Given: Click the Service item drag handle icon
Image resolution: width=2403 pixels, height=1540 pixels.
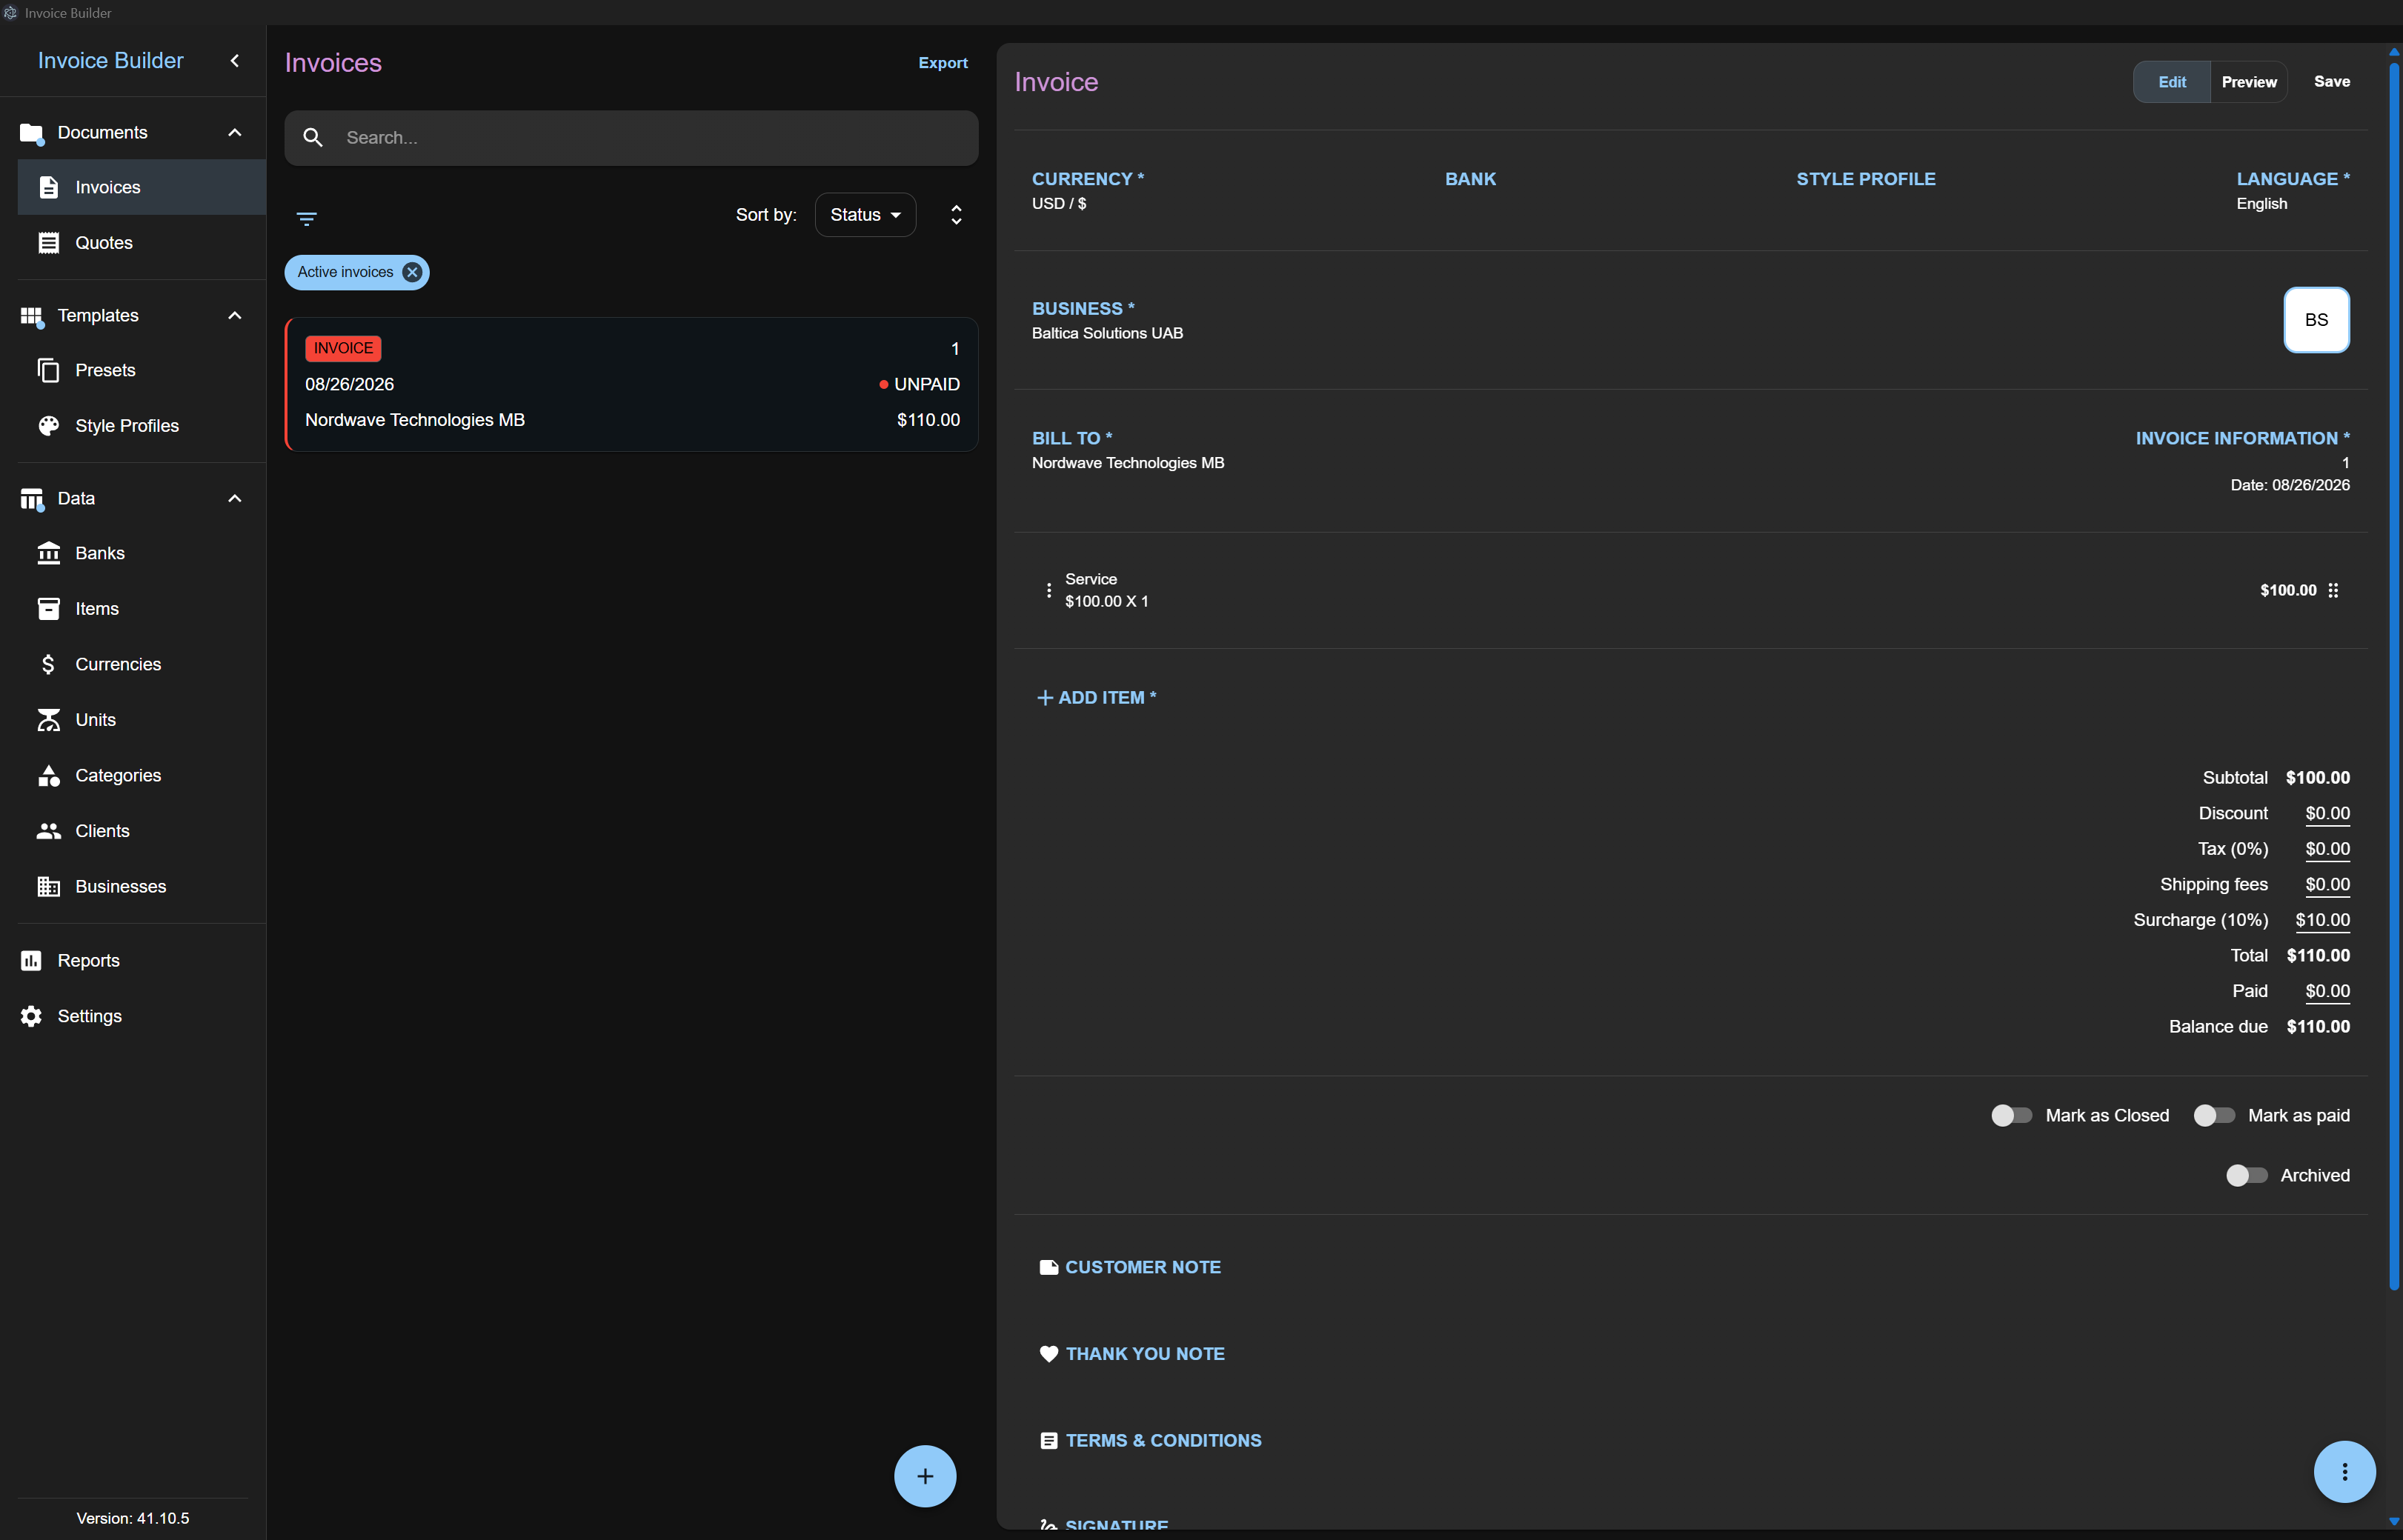Looking at the screenshot, I should [x=2333, y=590].
